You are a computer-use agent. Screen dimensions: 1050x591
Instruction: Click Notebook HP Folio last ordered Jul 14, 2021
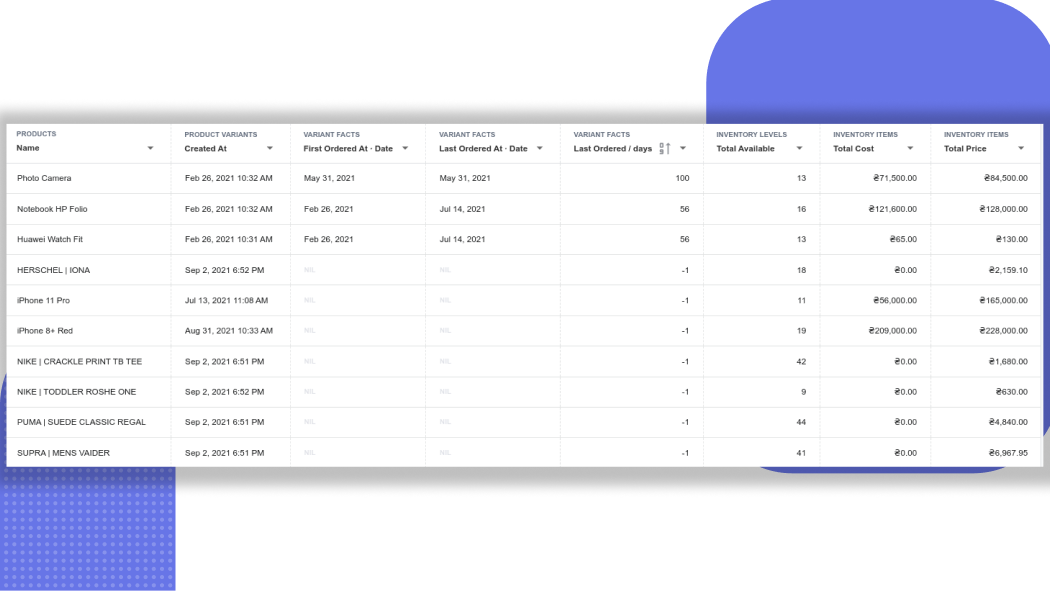point(462,209)
